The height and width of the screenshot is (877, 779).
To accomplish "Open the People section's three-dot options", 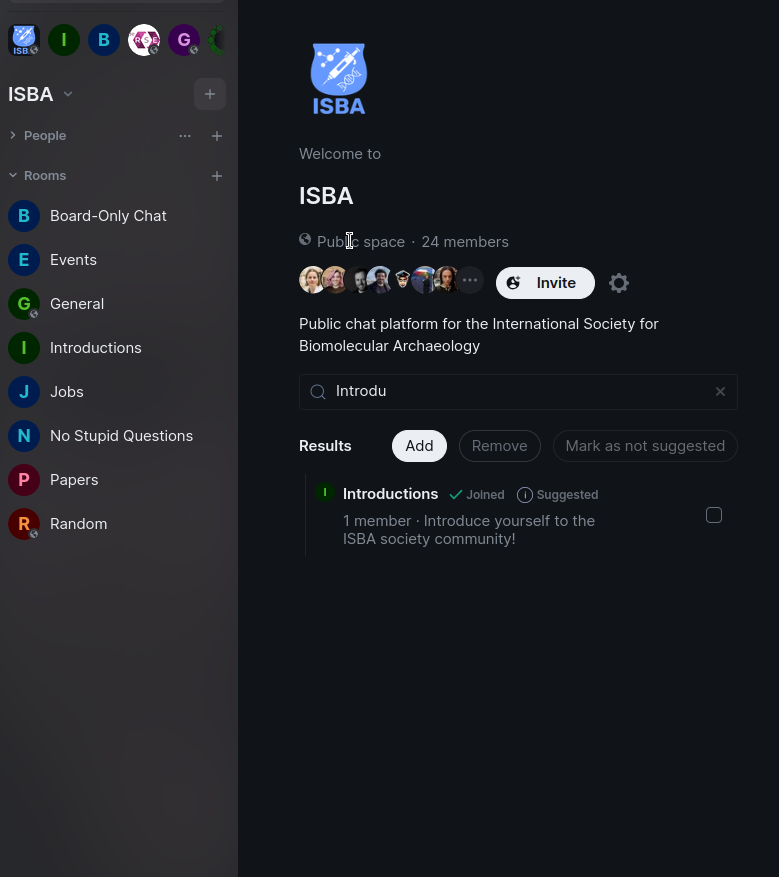I will point(185,136).
